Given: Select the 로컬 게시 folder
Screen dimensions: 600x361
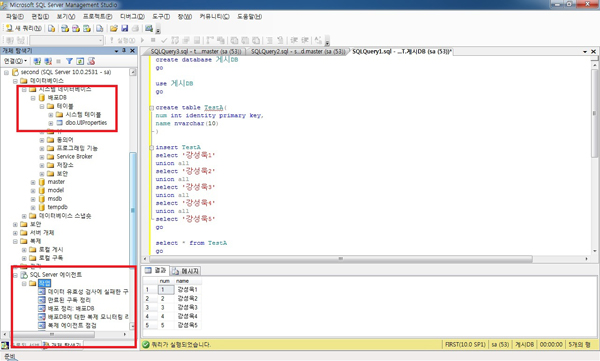Looking at the screenshot, I should click(51, 250).
